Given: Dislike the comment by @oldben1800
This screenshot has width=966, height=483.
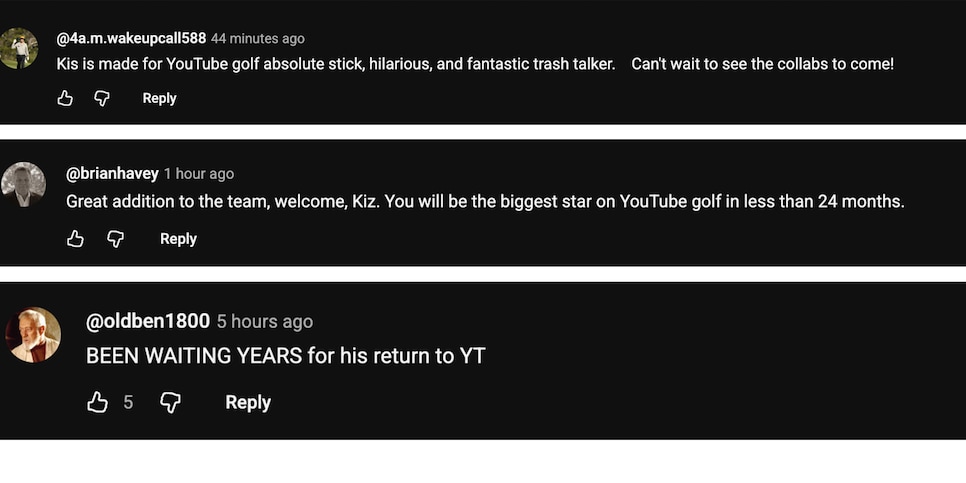Looking at the screenshot, I should [x=171, y=402].
